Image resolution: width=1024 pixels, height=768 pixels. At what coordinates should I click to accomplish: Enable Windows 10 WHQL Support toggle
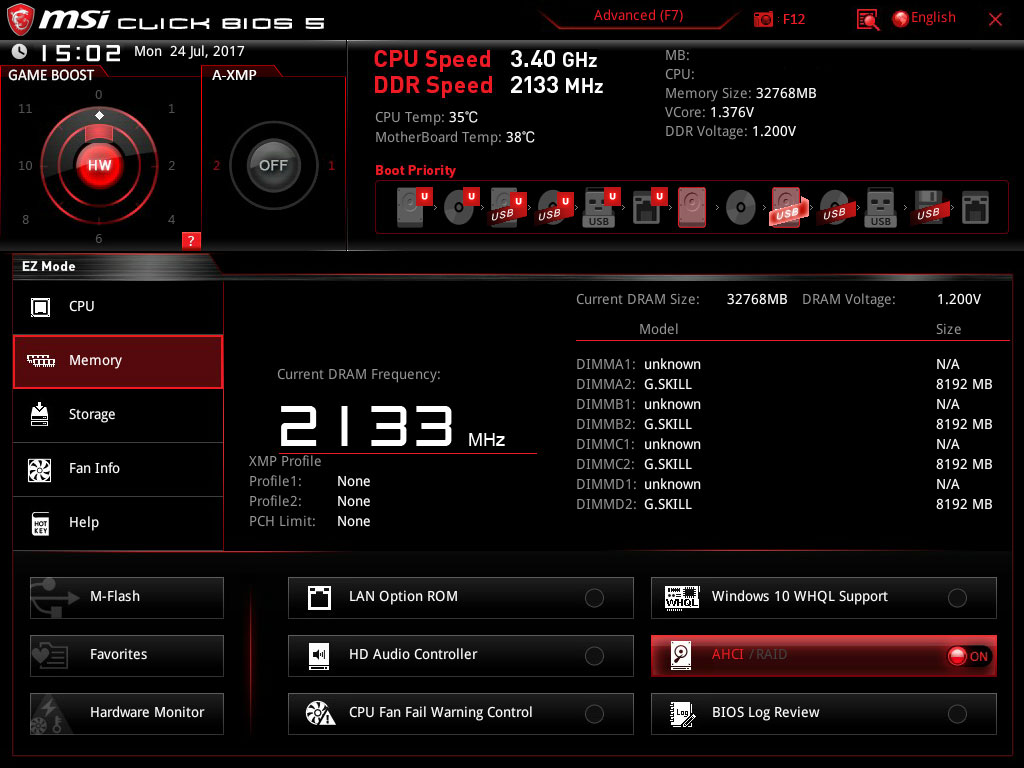(x=957, y=598)
